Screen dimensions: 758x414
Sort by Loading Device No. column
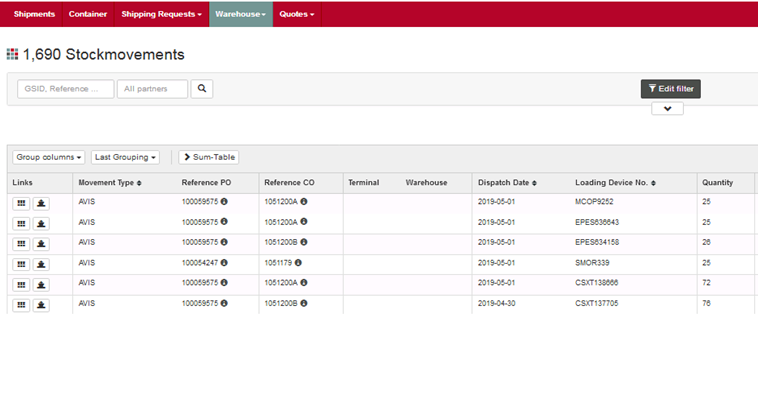pyautogui.click(x=615, y=183)
